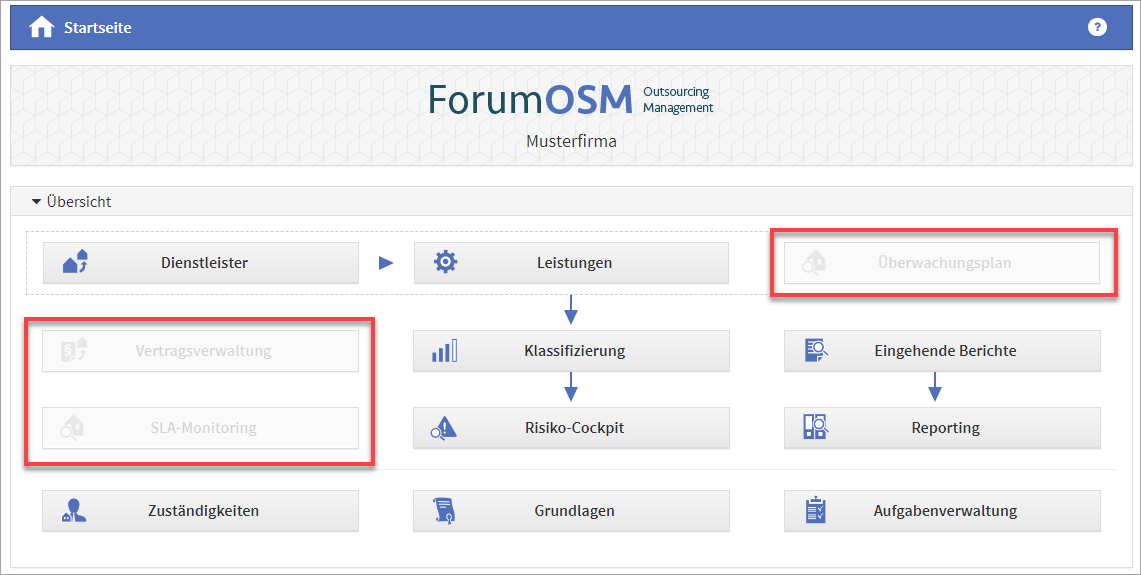Click the person icon on Zuständigkeiten
This screenshot has height=575, width=1141.
point(74,510)
